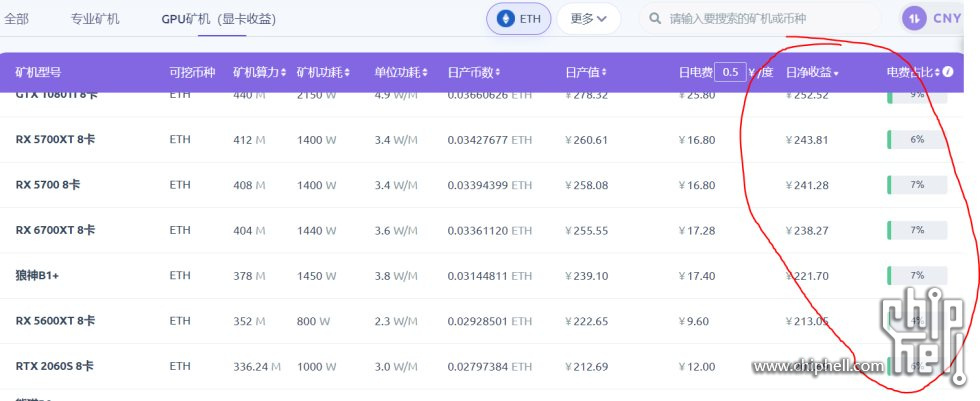Click efficiency value 3.8 W/M

coord(396,276)
